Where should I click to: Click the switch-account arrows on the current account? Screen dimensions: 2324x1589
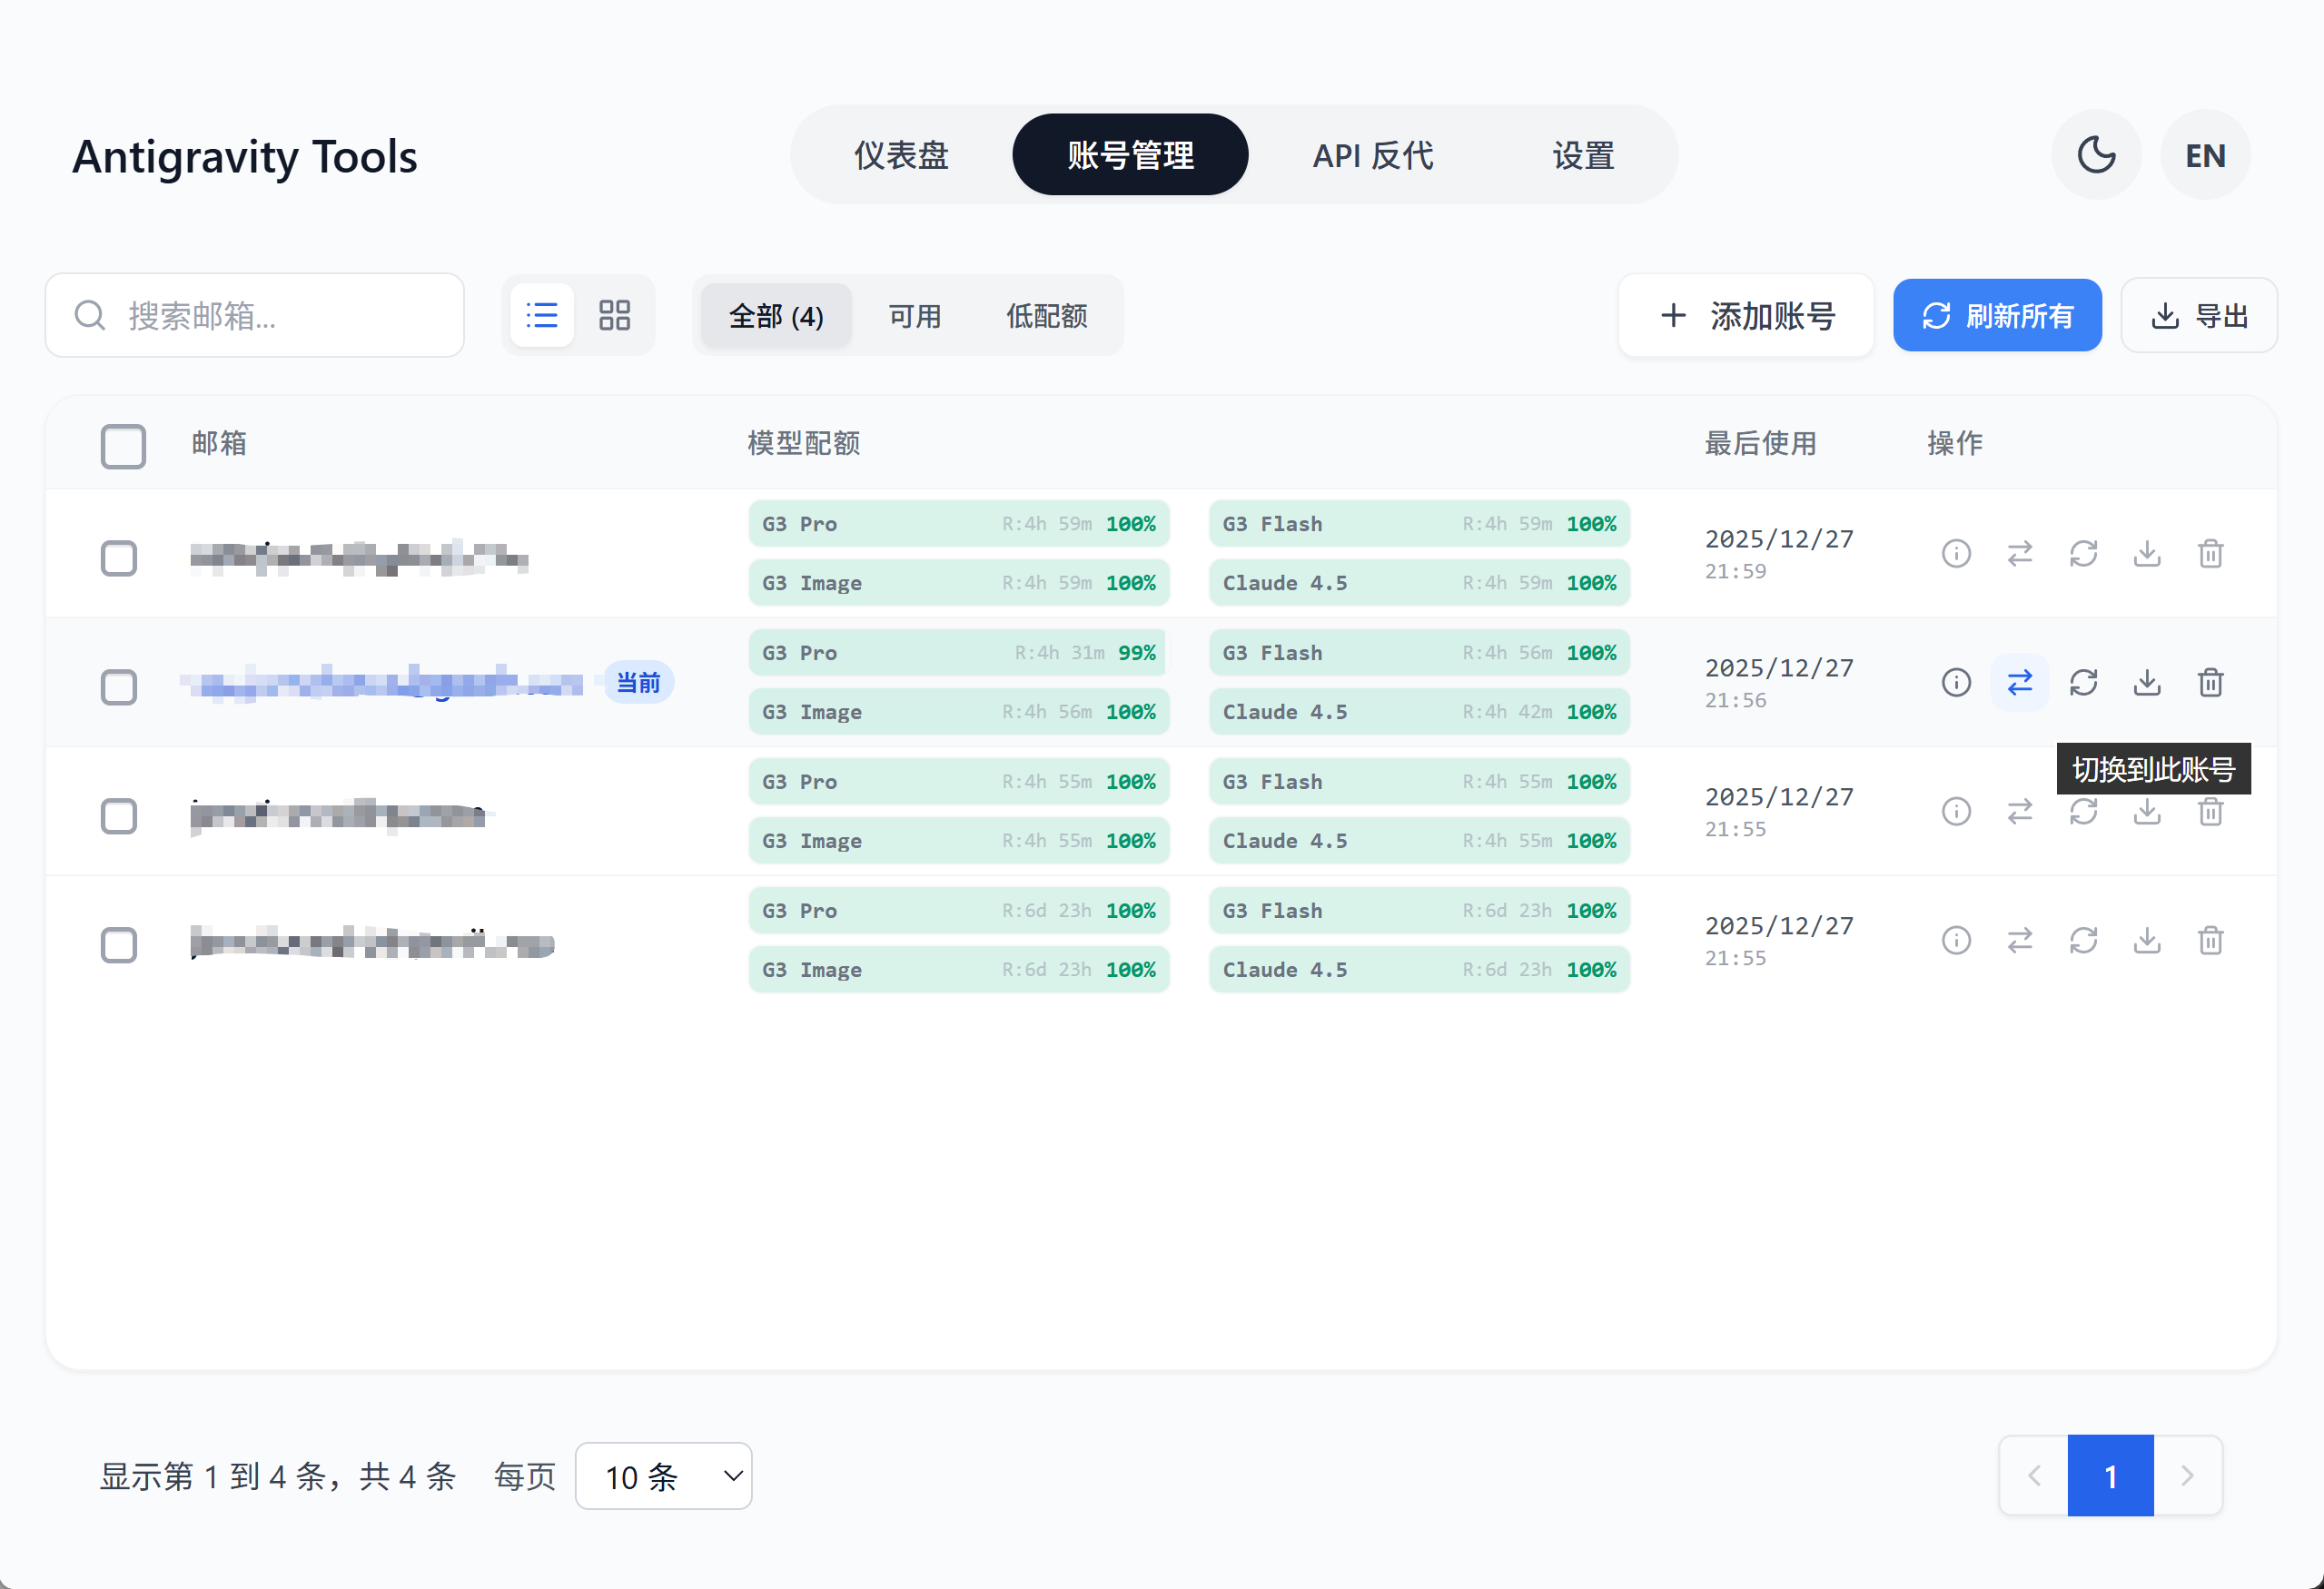point(2019,683)
